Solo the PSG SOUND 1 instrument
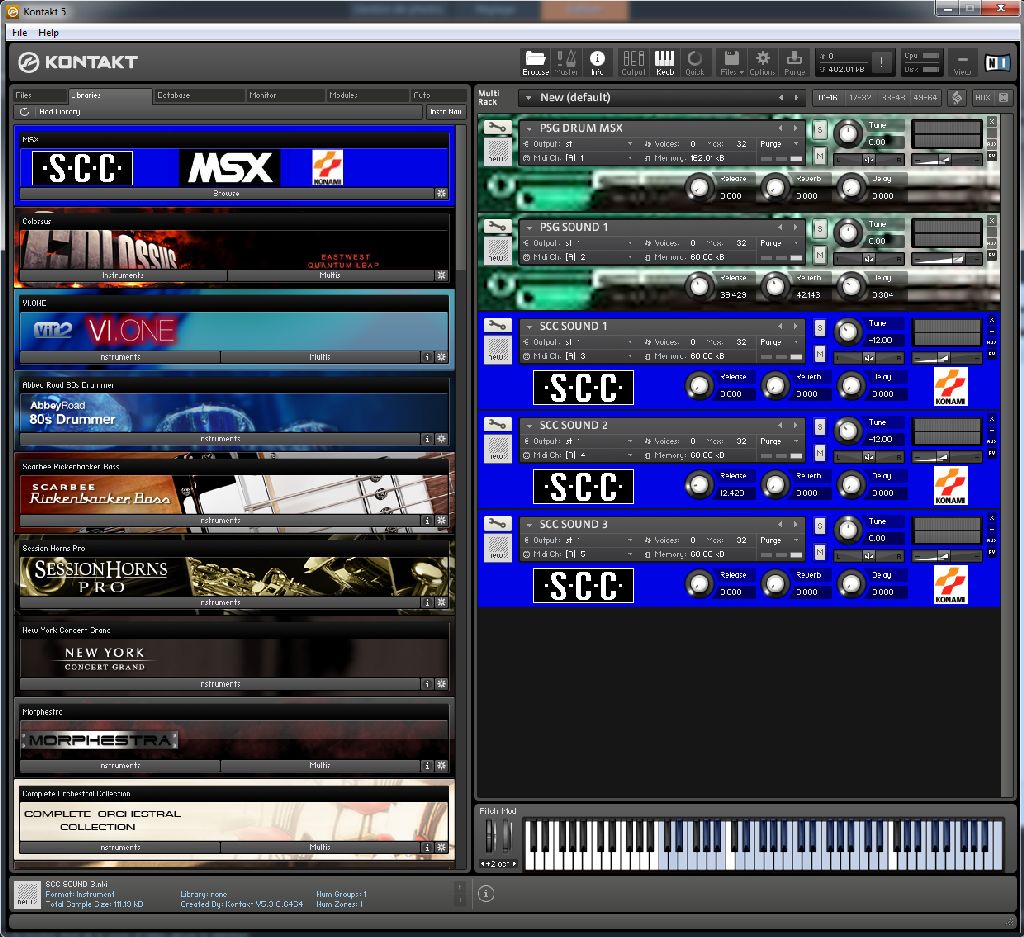Image resolution: width=1024 pixels, height=937 pixels. point(820,229)
